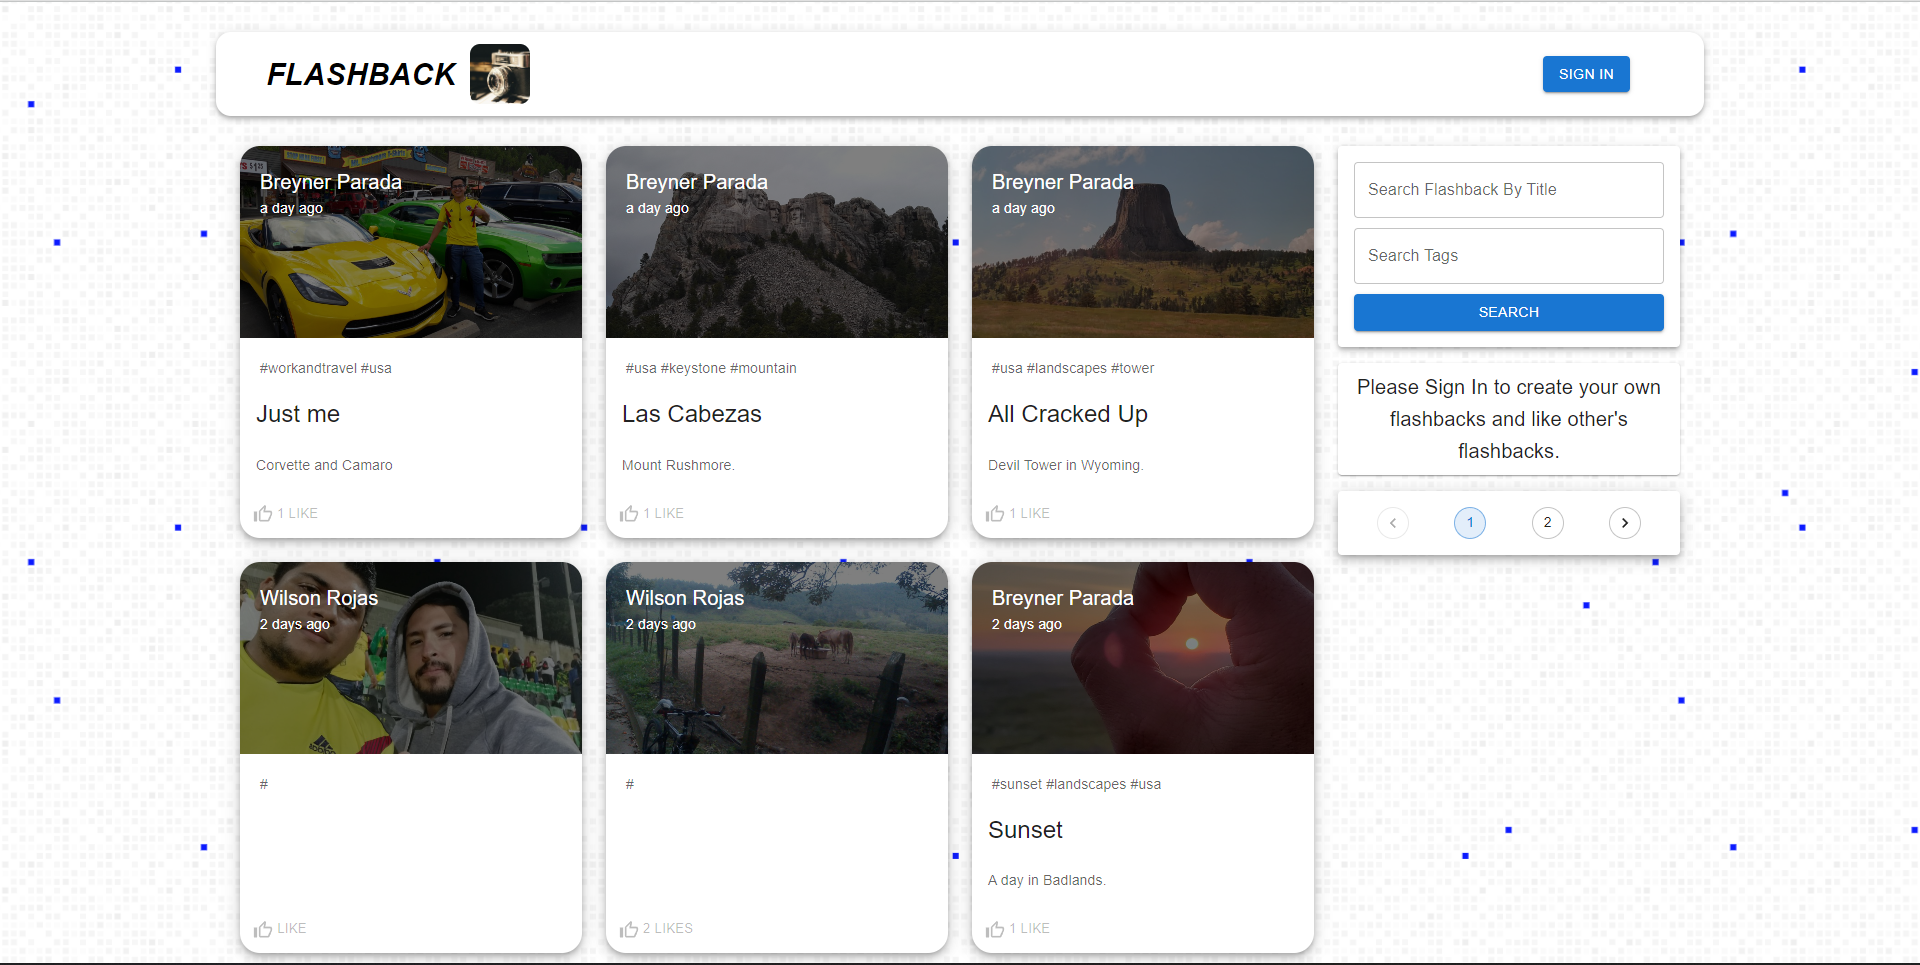Select page 1 in pagination

[1470, 523]
